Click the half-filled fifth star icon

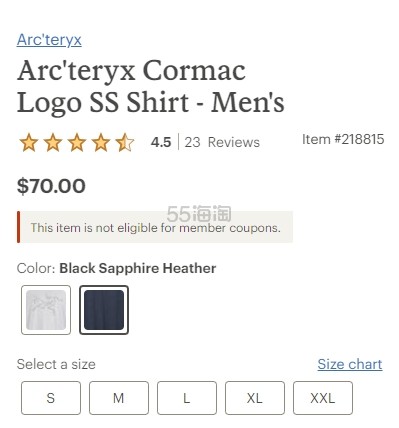click(x=125, y=143)
